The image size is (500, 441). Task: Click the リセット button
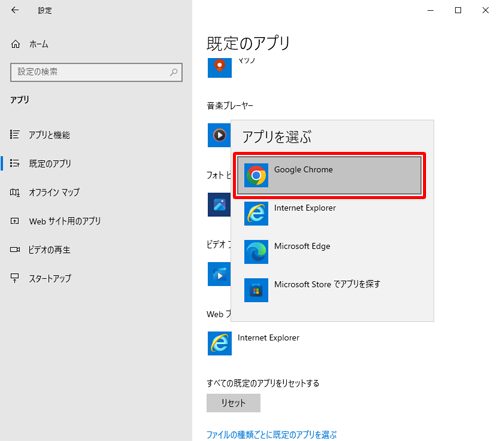pyautogui.click(x=233, y=403)
